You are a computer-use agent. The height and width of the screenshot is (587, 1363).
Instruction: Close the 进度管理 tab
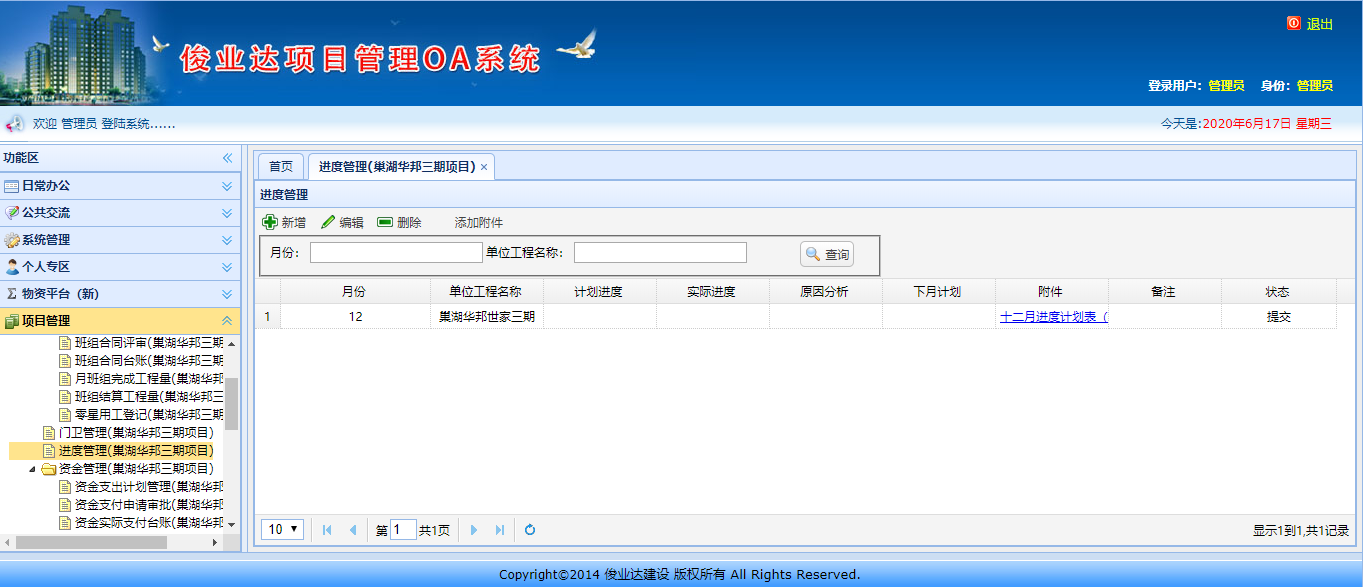[x=484, y=168]
